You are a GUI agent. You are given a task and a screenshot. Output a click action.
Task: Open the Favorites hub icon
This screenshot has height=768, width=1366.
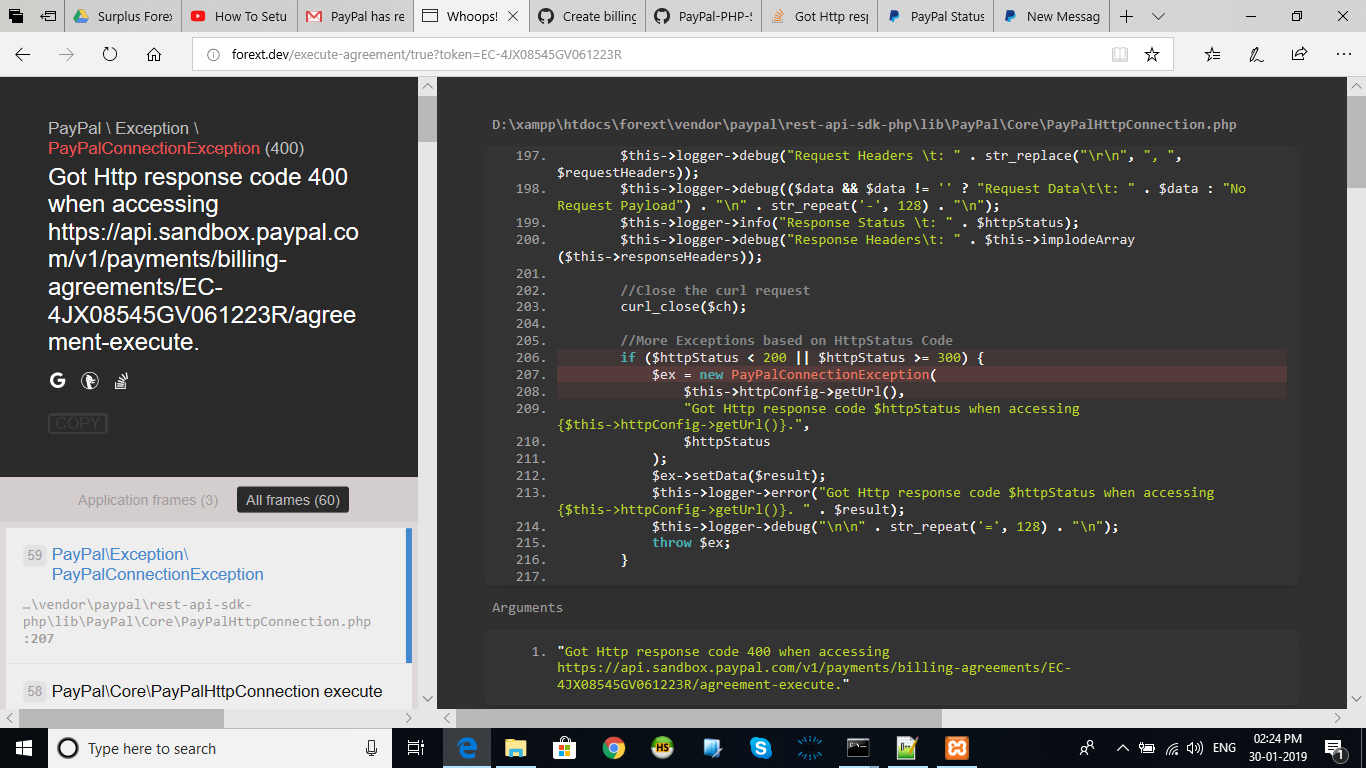coord(1212,55)
